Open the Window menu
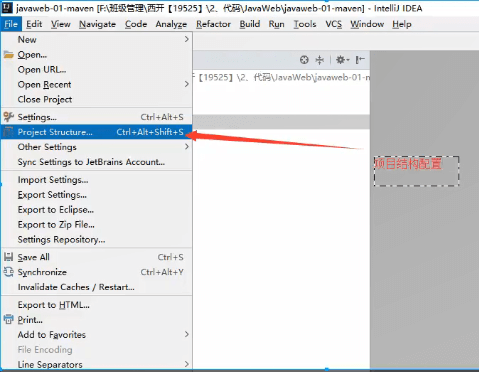Screen dimensions: 479x372 point(367,24)
